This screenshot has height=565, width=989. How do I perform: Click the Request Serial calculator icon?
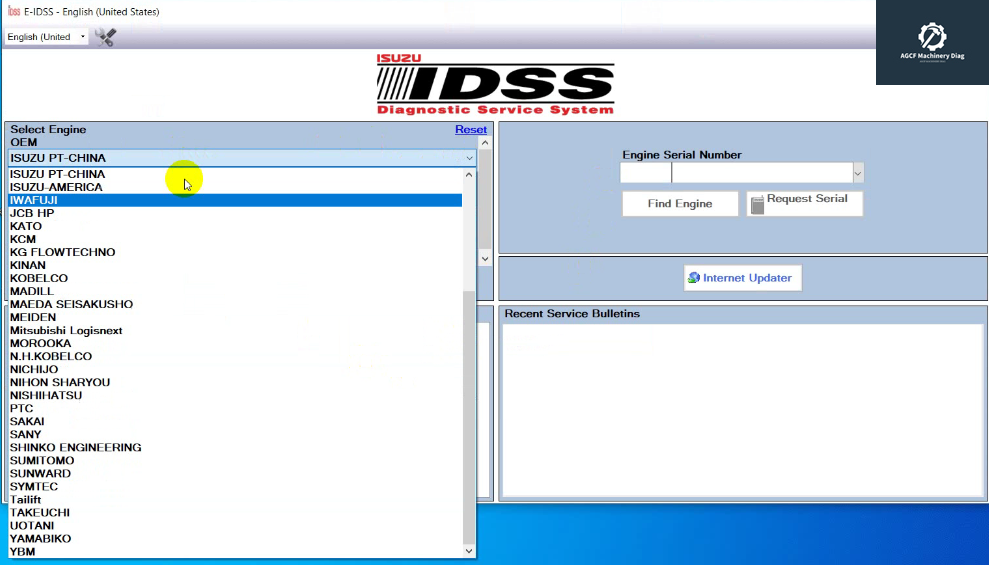tap(758, 204)
